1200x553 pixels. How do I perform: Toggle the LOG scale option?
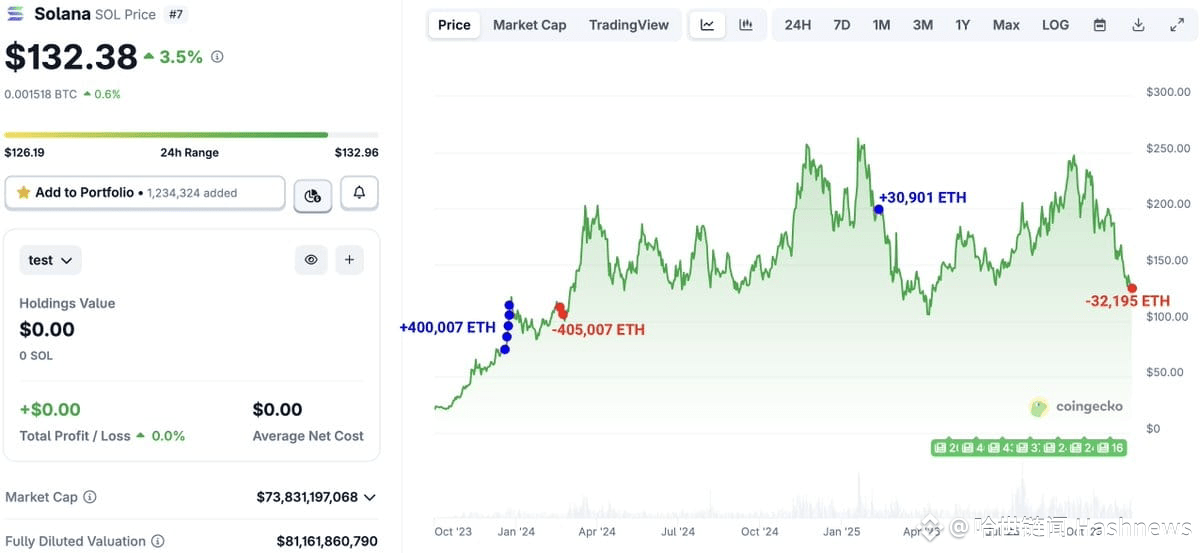(1055, 25)
